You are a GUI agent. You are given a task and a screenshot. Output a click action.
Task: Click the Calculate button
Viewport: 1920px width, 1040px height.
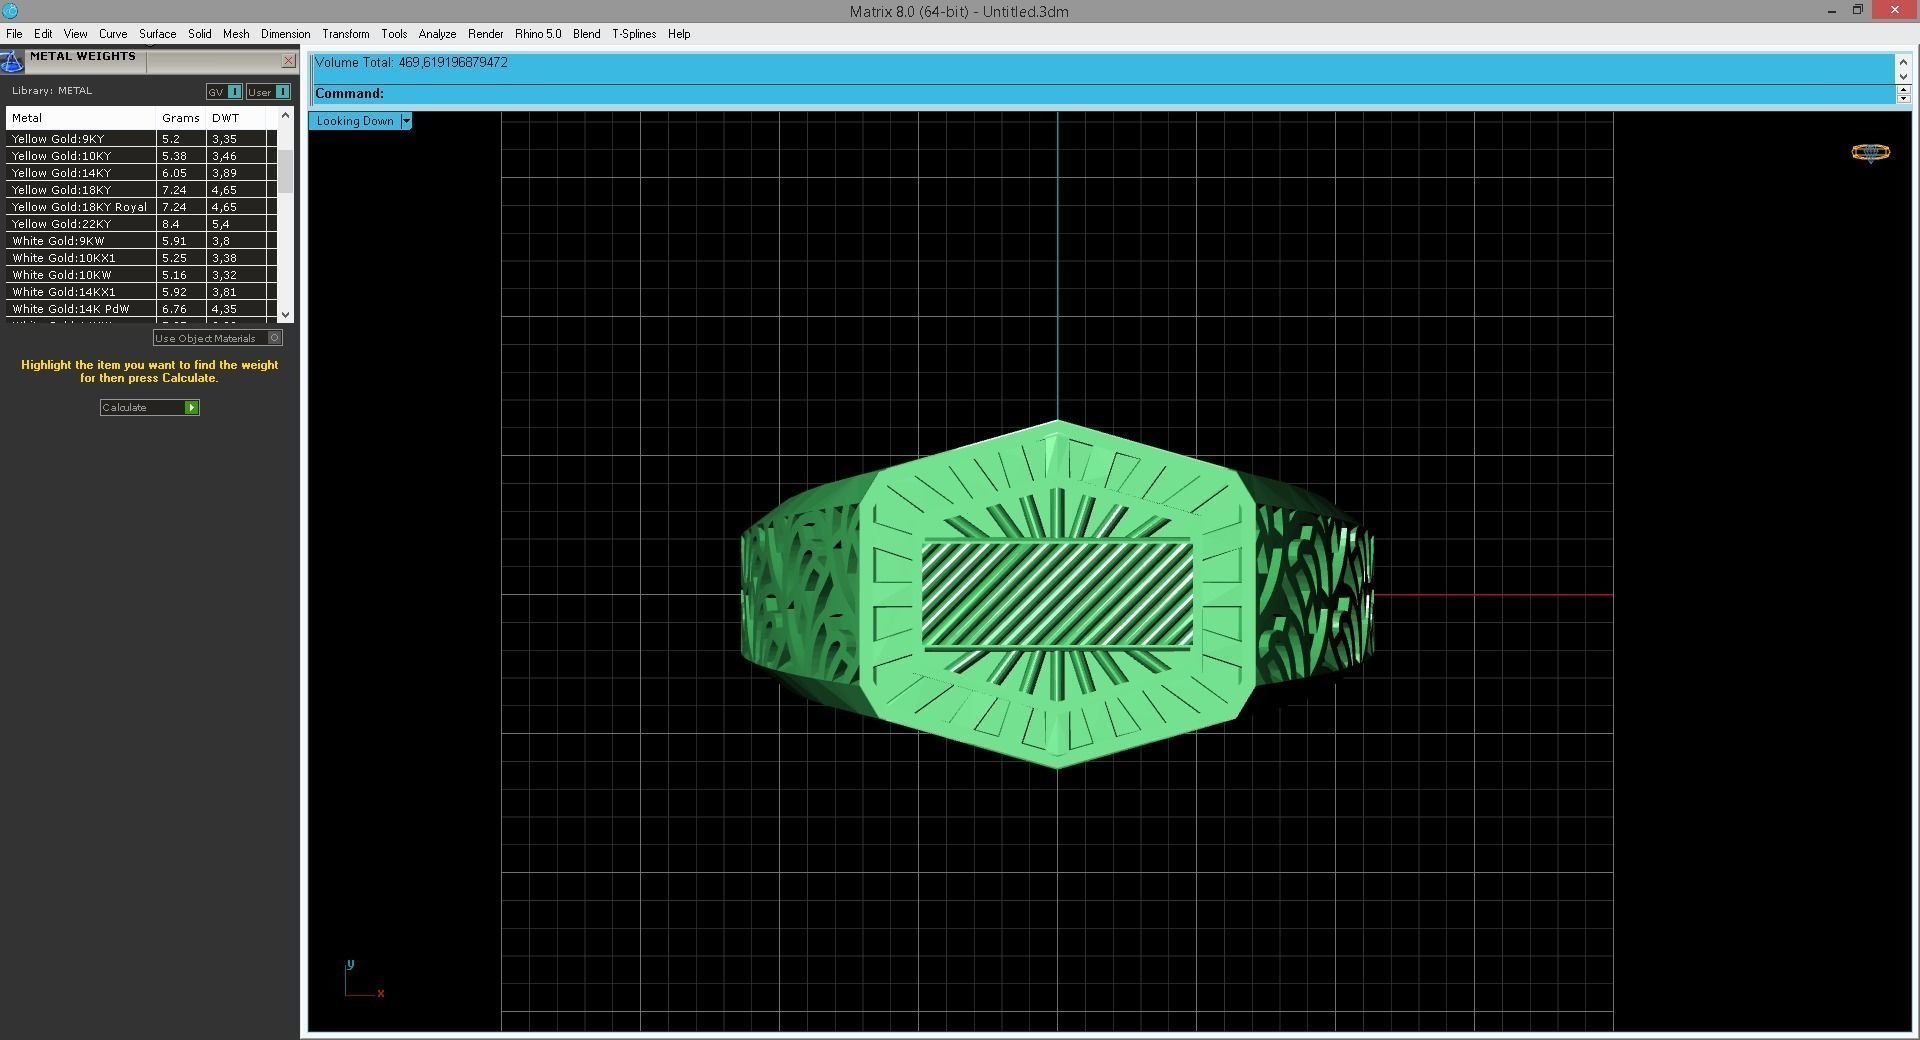tap(150, 408)
